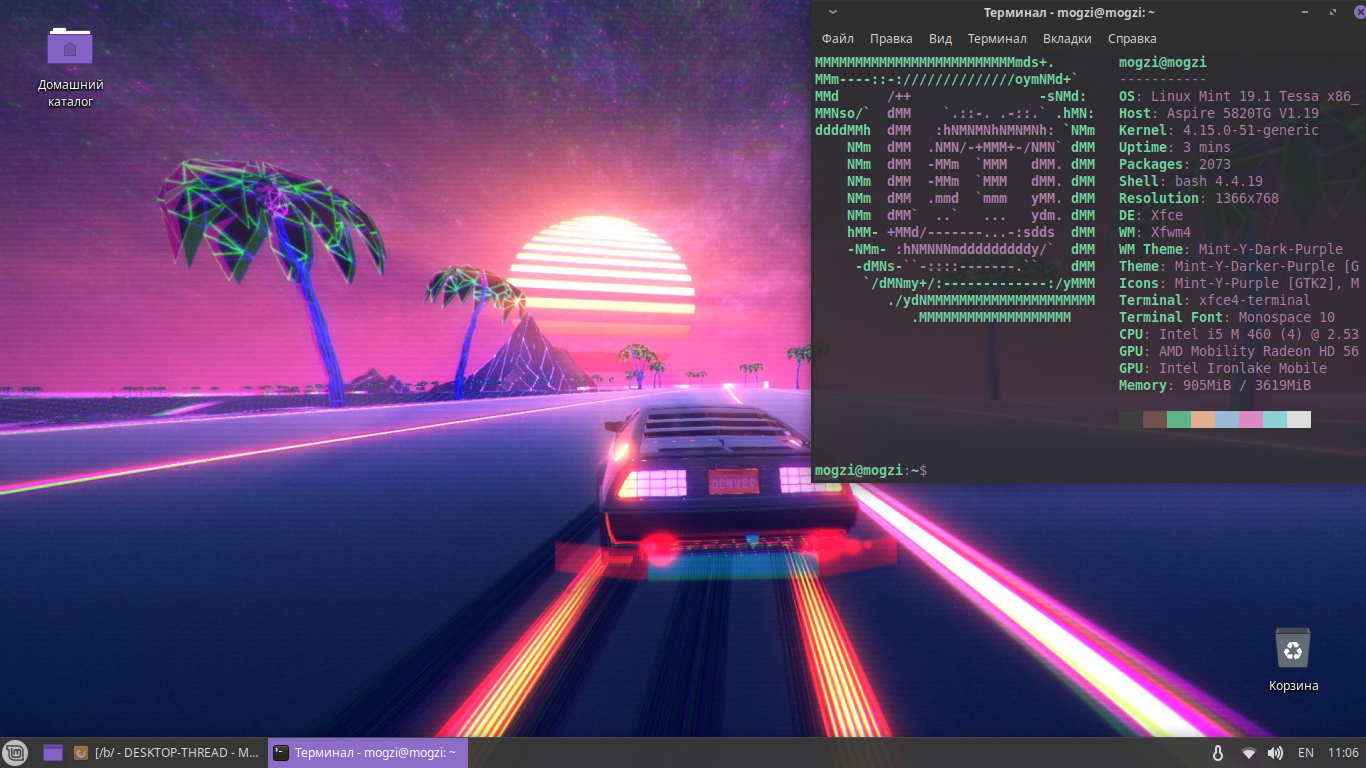
Task: Open the 11:06 panel clock
Action: [x=1343, y=753]
